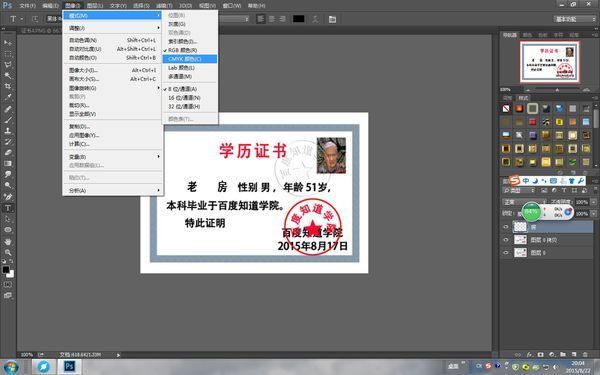This screenshot has width=600, height=375.
Task: Click 自动色调(N) menu entry
Action: 113,40
